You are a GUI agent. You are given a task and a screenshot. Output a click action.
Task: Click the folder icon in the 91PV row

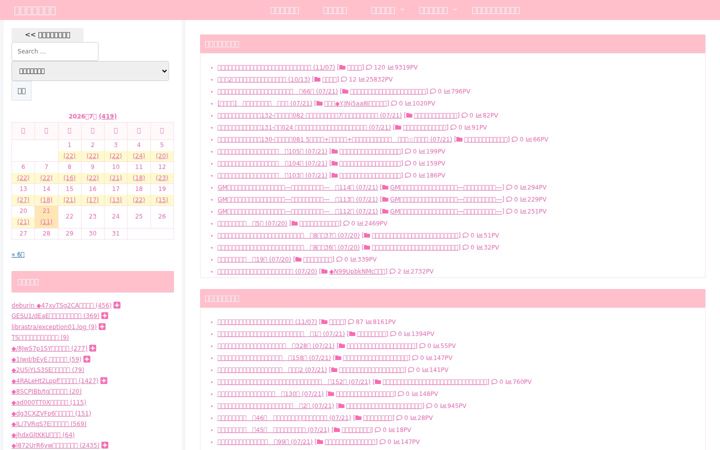point(398,127)
